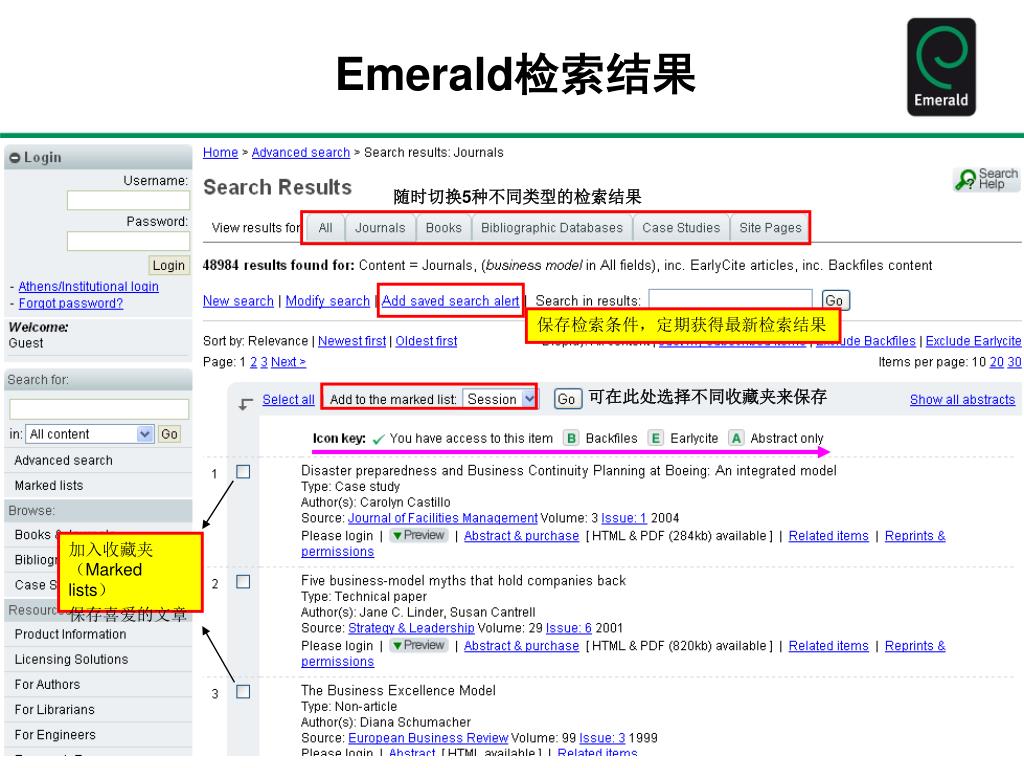Open Product Information sidebar item
1024x768 pixels.
pyautogui.click(x=71, y=634)
